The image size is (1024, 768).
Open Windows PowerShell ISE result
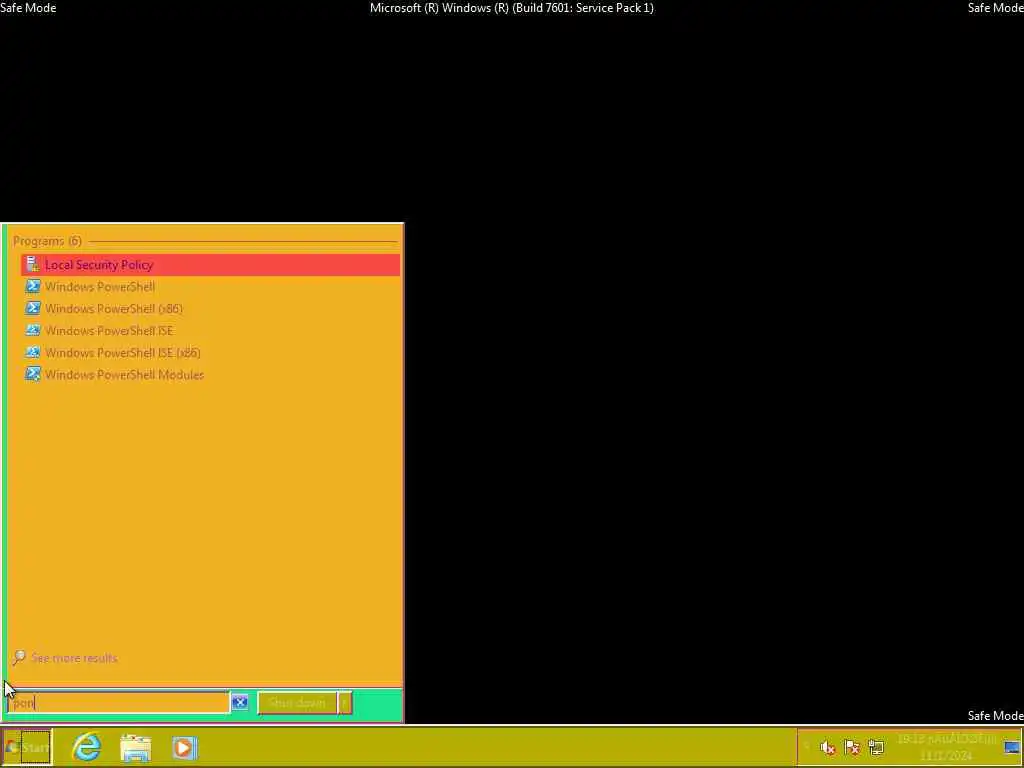(210, 330)
